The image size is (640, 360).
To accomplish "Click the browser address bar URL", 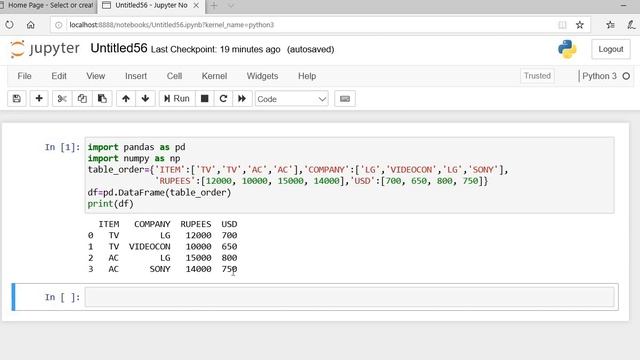I will [x=171, y=25].
